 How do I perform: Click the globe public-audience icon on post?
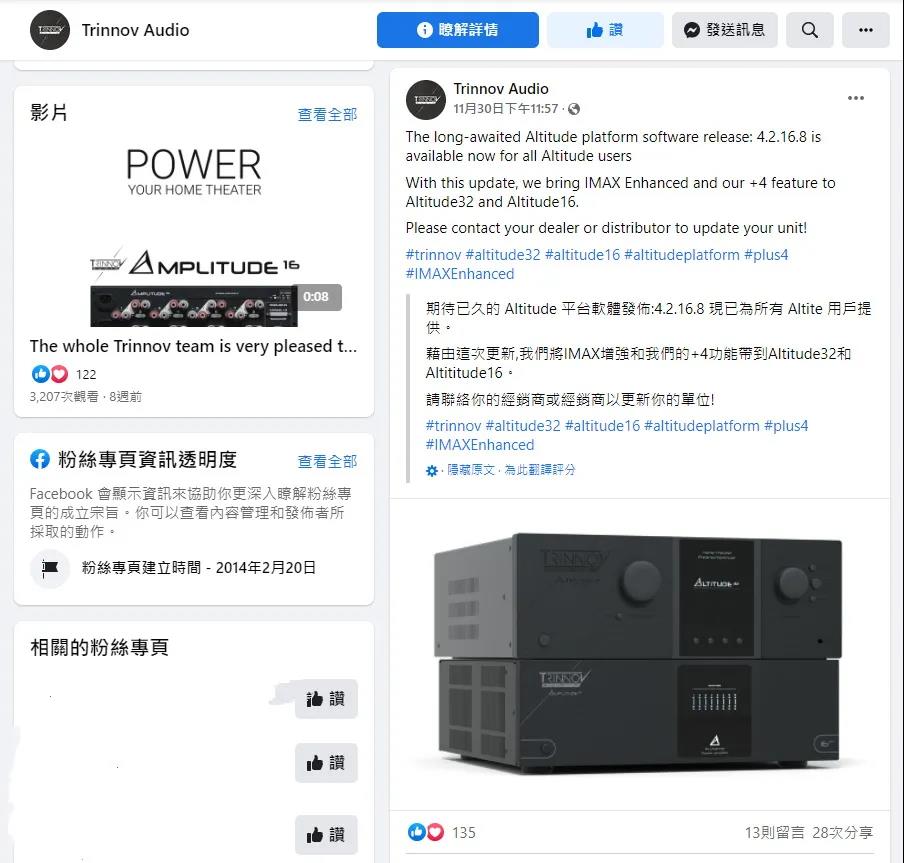[x=574, y=109]
